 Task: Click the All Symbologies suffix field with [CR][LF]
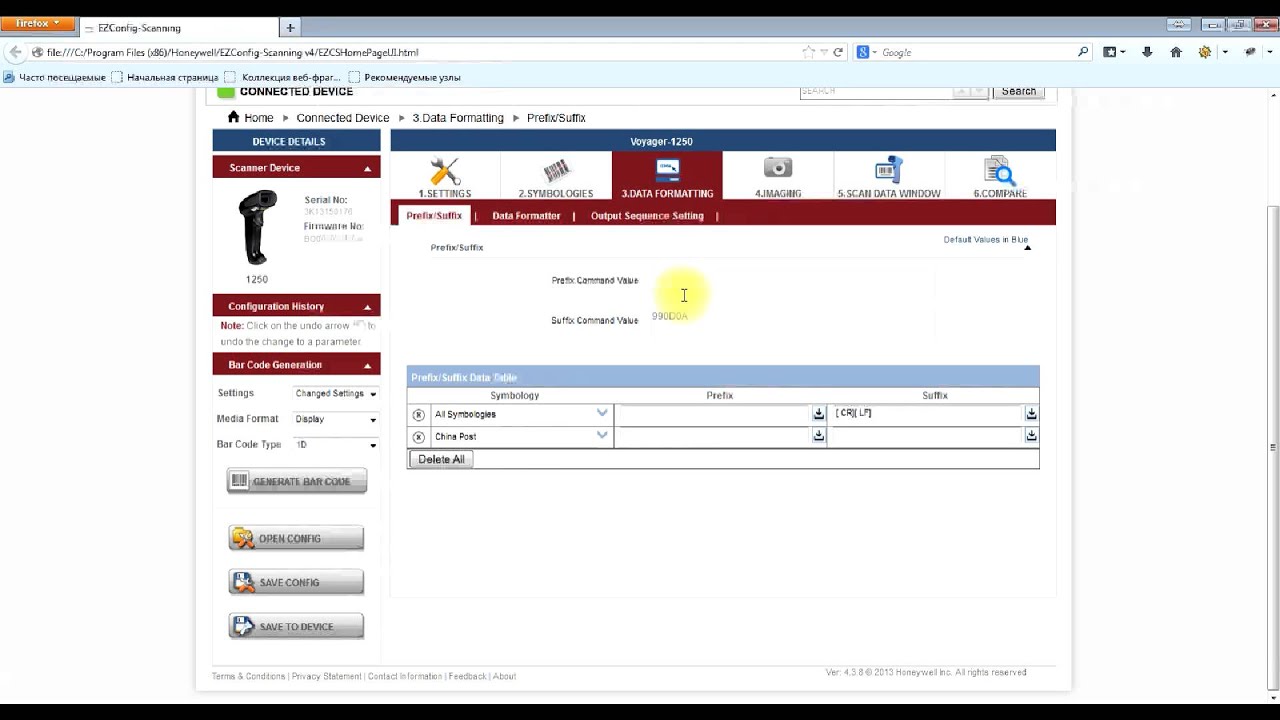[x=926, y=414]
